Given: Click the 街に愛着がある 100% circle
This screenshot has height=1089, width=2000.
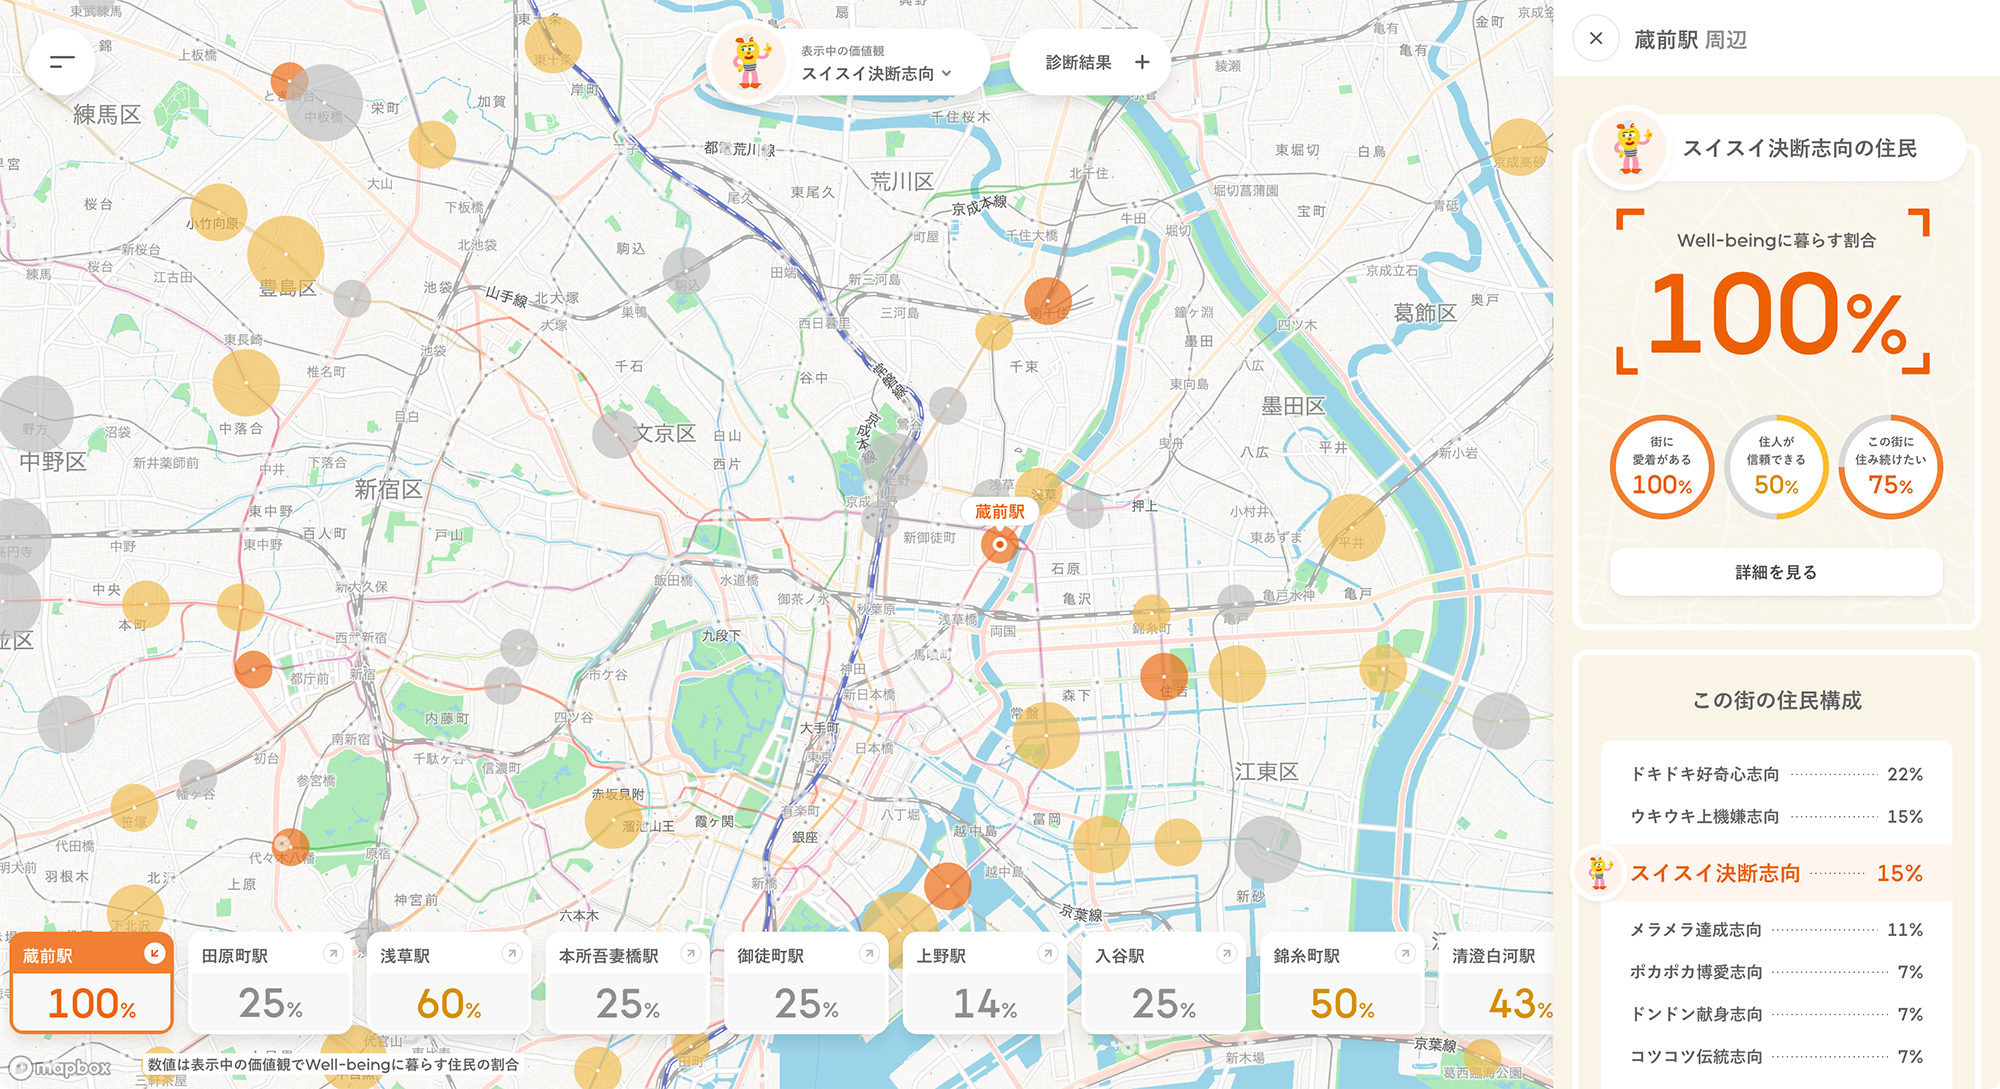Looking at the screenshot, I should (1662, 467).
